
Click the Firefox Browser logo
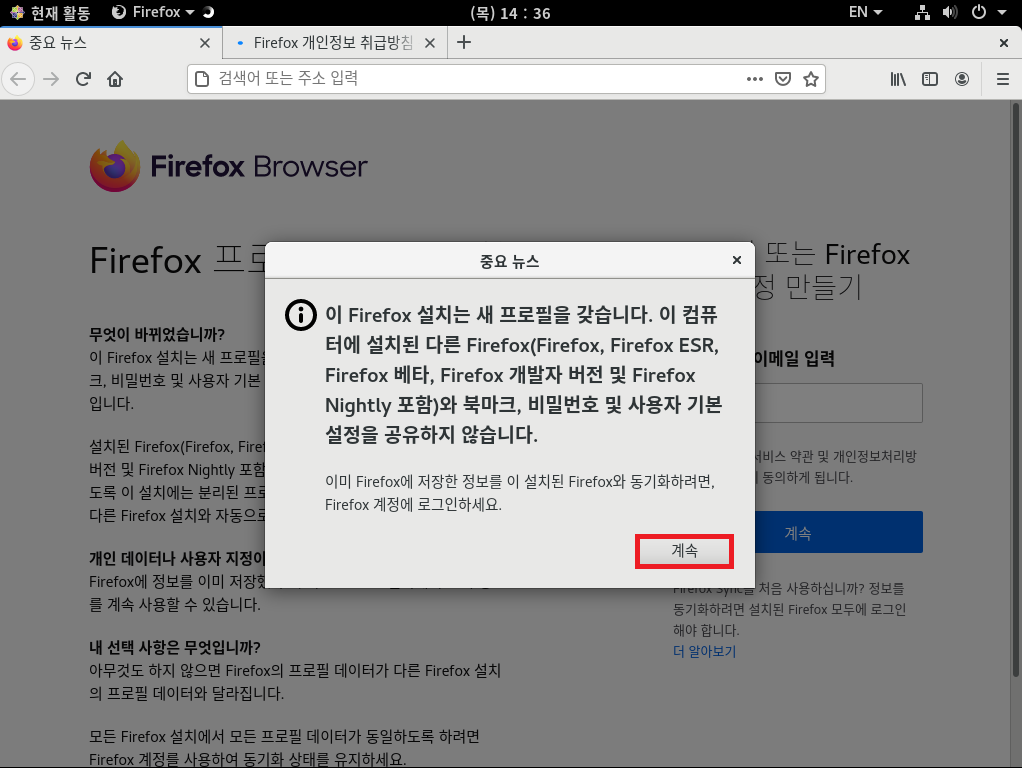coord(228,166)
